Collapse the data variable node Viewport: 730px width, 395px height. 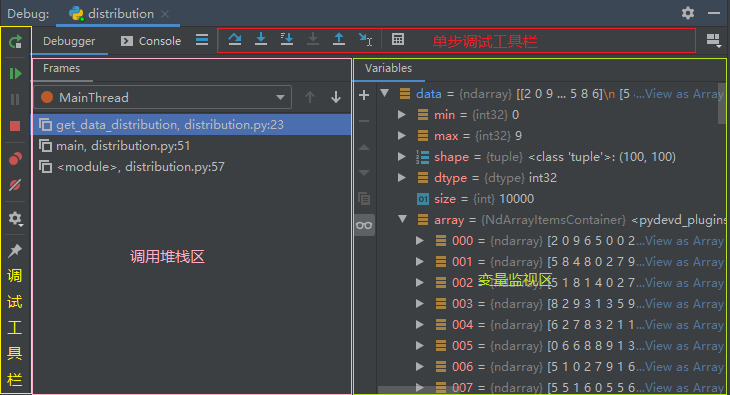coord(385,93)
